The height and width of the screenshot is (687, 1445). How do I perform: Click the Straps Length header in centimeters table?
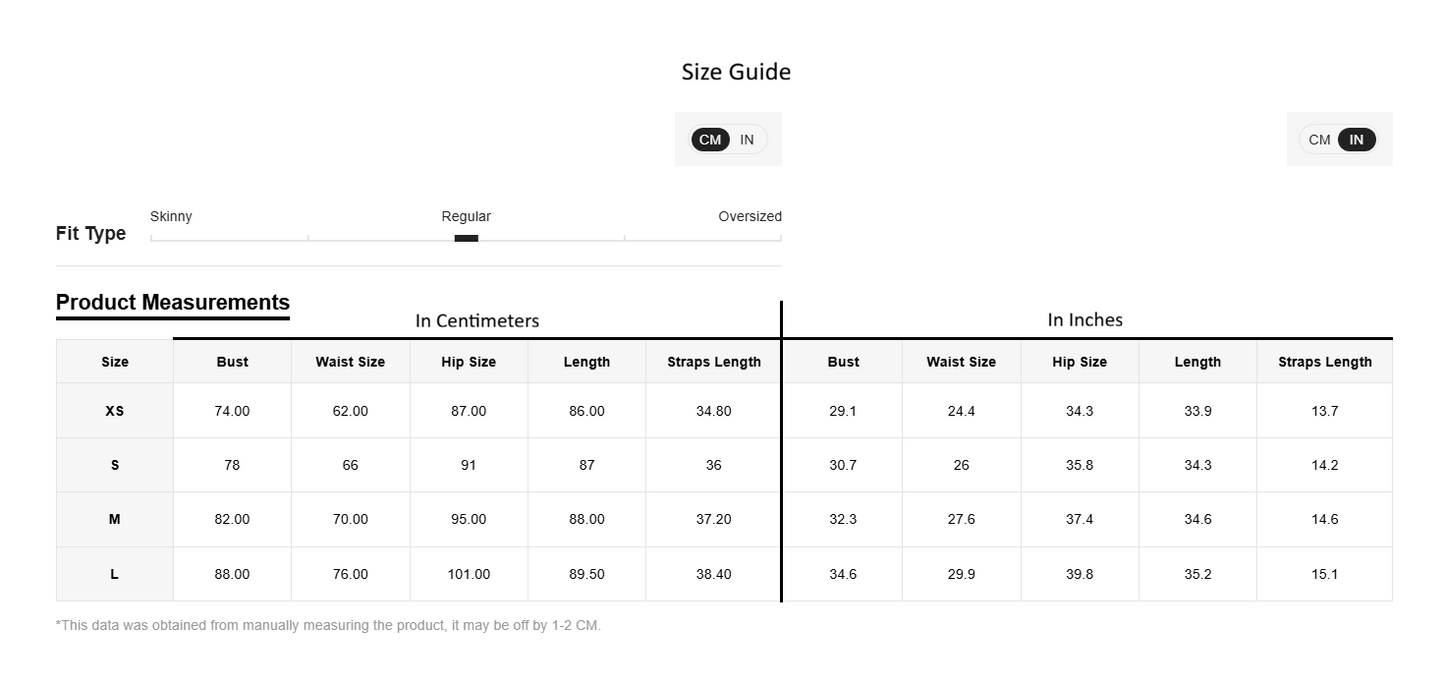714,362
